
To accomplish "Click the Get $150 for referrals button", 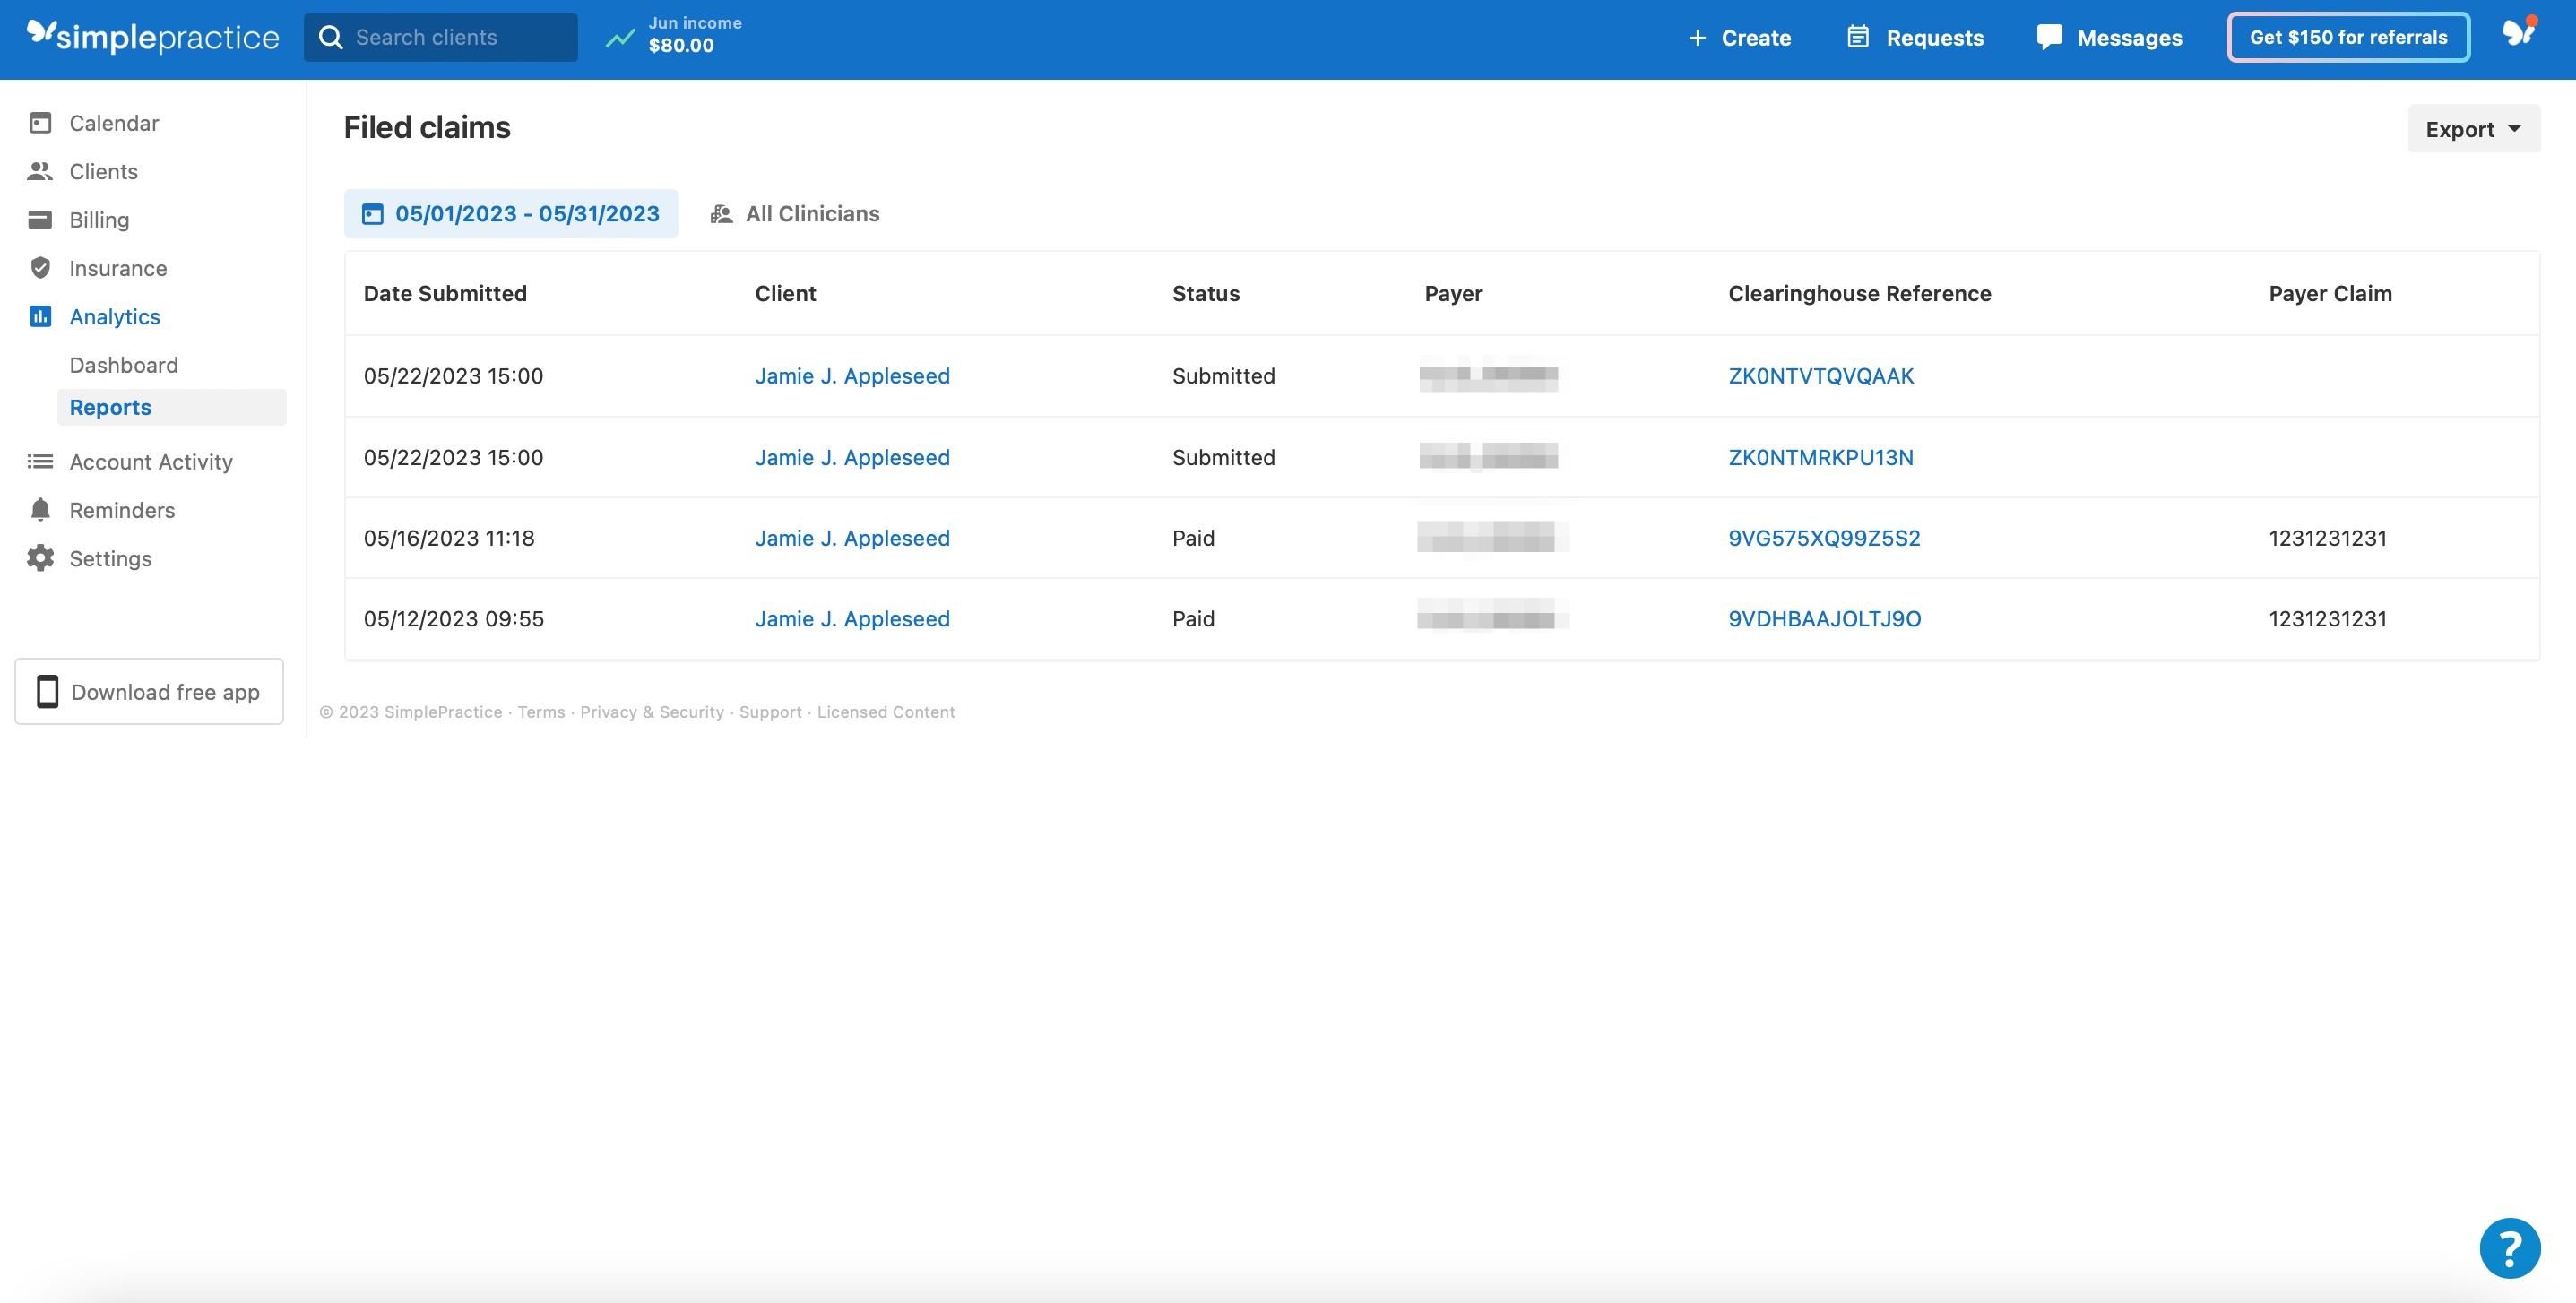I will [x=2347, y=36].
